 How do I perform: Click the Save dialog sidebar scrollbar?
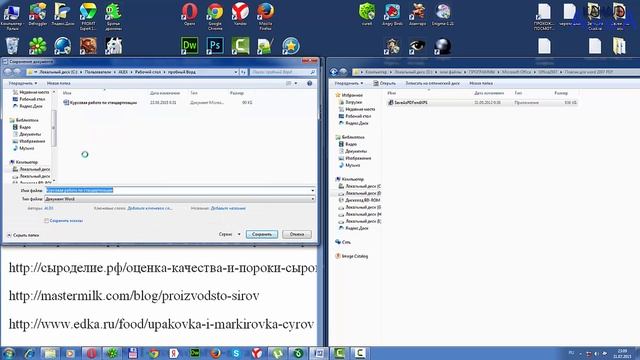click(x=54, y=128)
